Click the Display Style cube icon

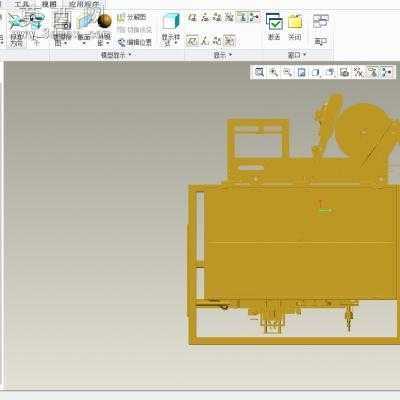[171, 22]
